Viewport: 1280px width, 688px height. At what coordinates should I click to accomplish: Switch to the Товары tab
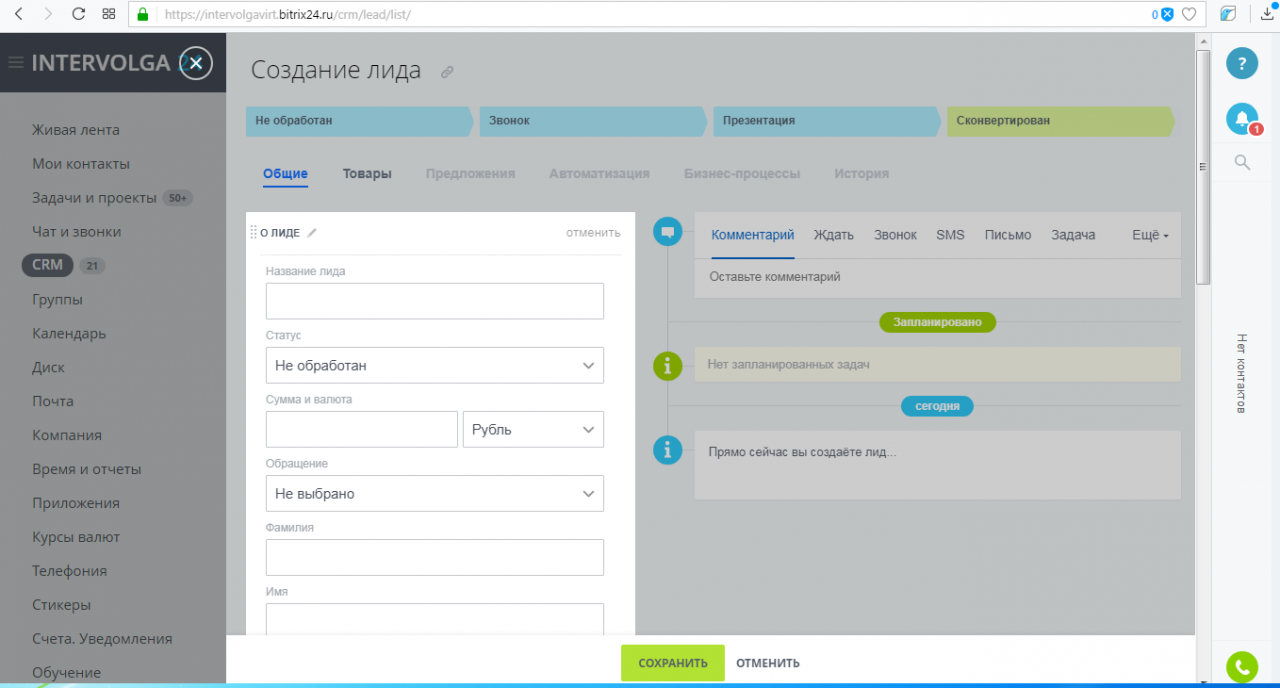pyautogui.click(x=367, y=173)
